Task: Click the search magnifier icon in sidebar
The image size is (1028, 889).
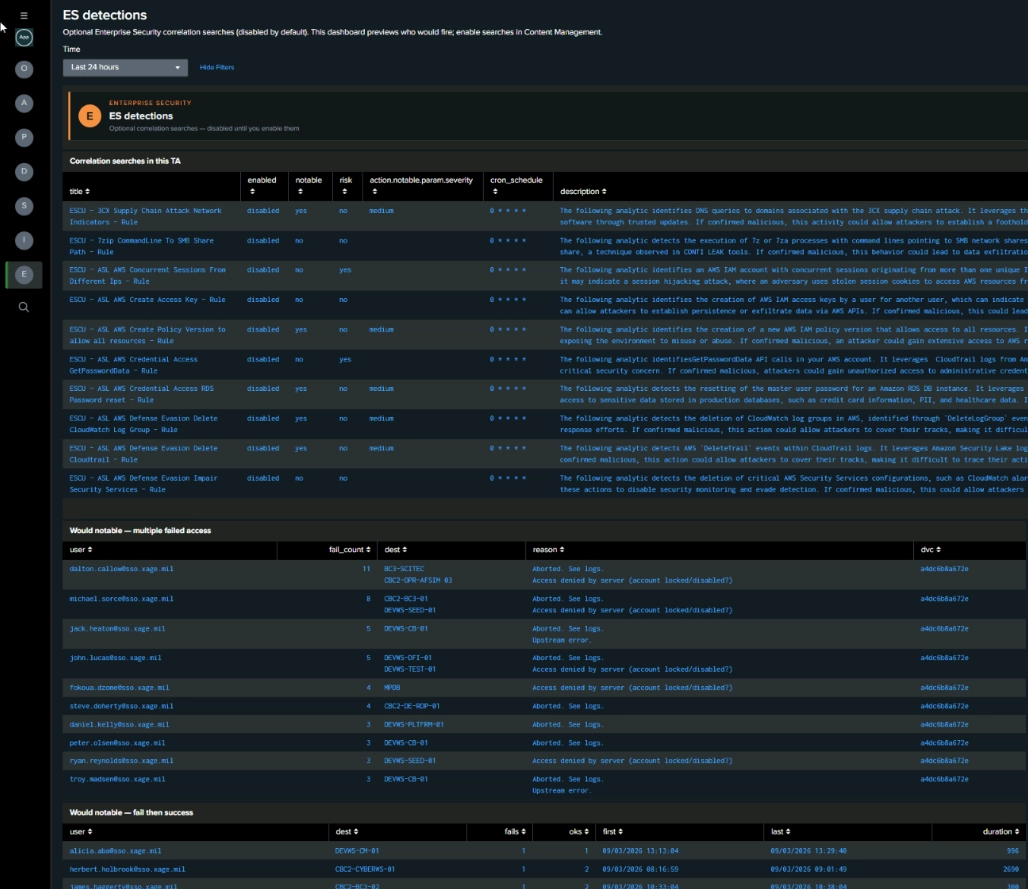Action: (24, 307)
